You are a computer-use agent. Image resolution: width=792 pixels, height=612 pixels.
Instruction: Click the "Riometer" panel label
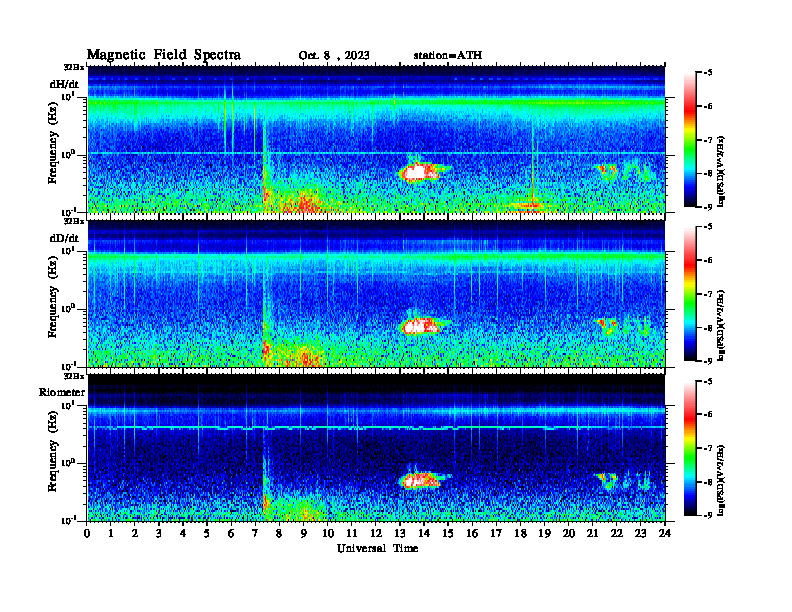click(x=62, y=392)
